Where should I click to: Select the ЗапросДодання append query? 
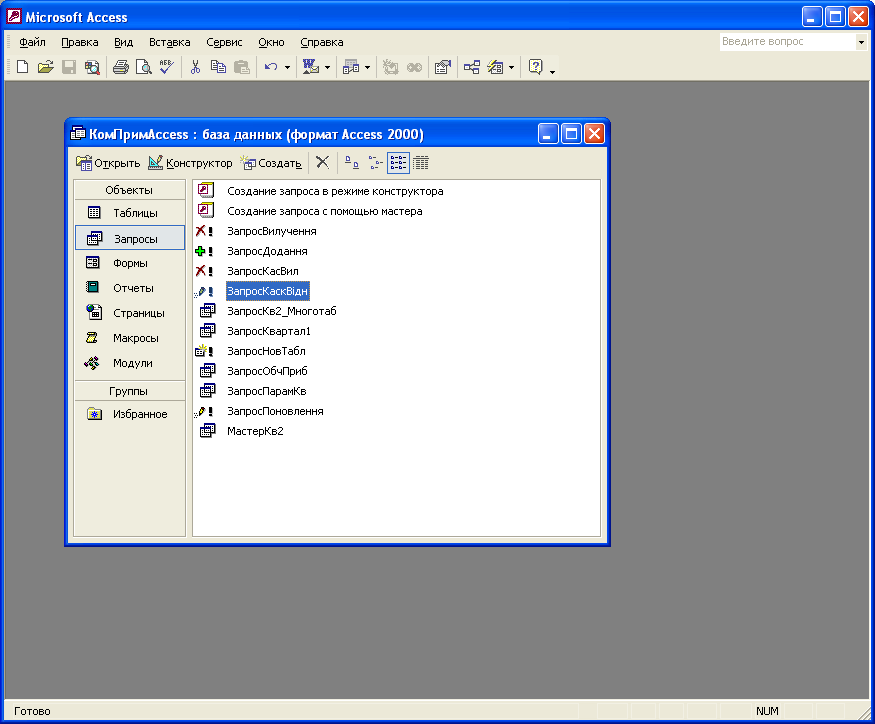[x=267, y=252]
